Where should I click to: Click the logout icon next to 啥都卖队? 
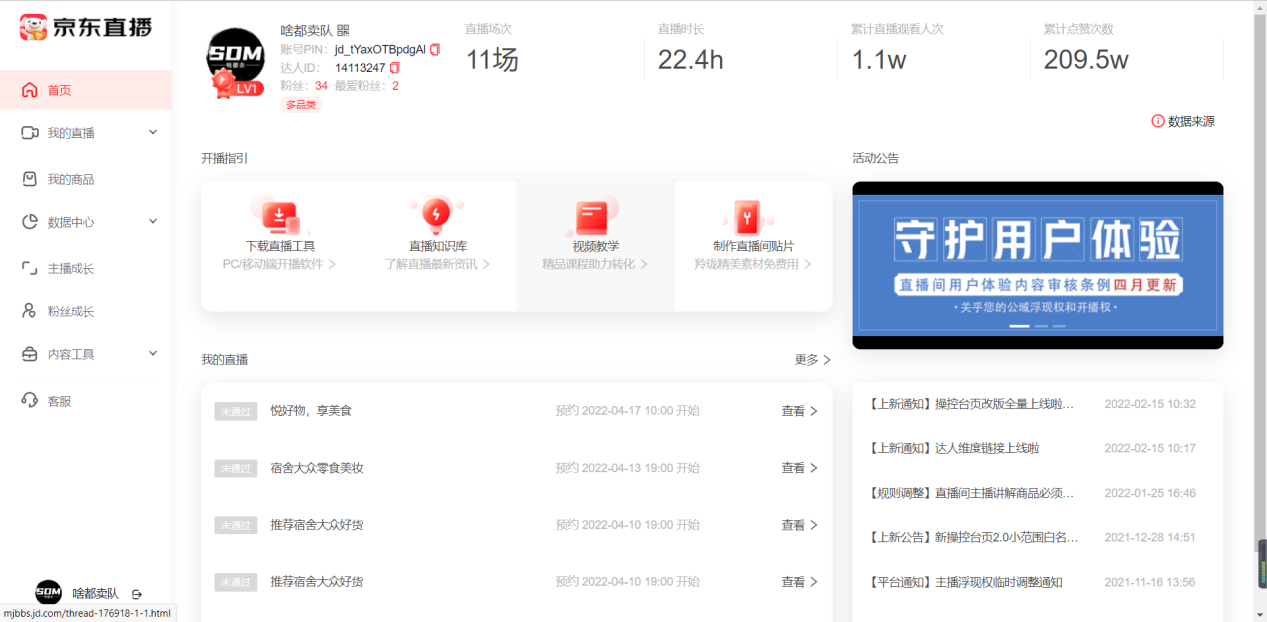click(137, 594)
